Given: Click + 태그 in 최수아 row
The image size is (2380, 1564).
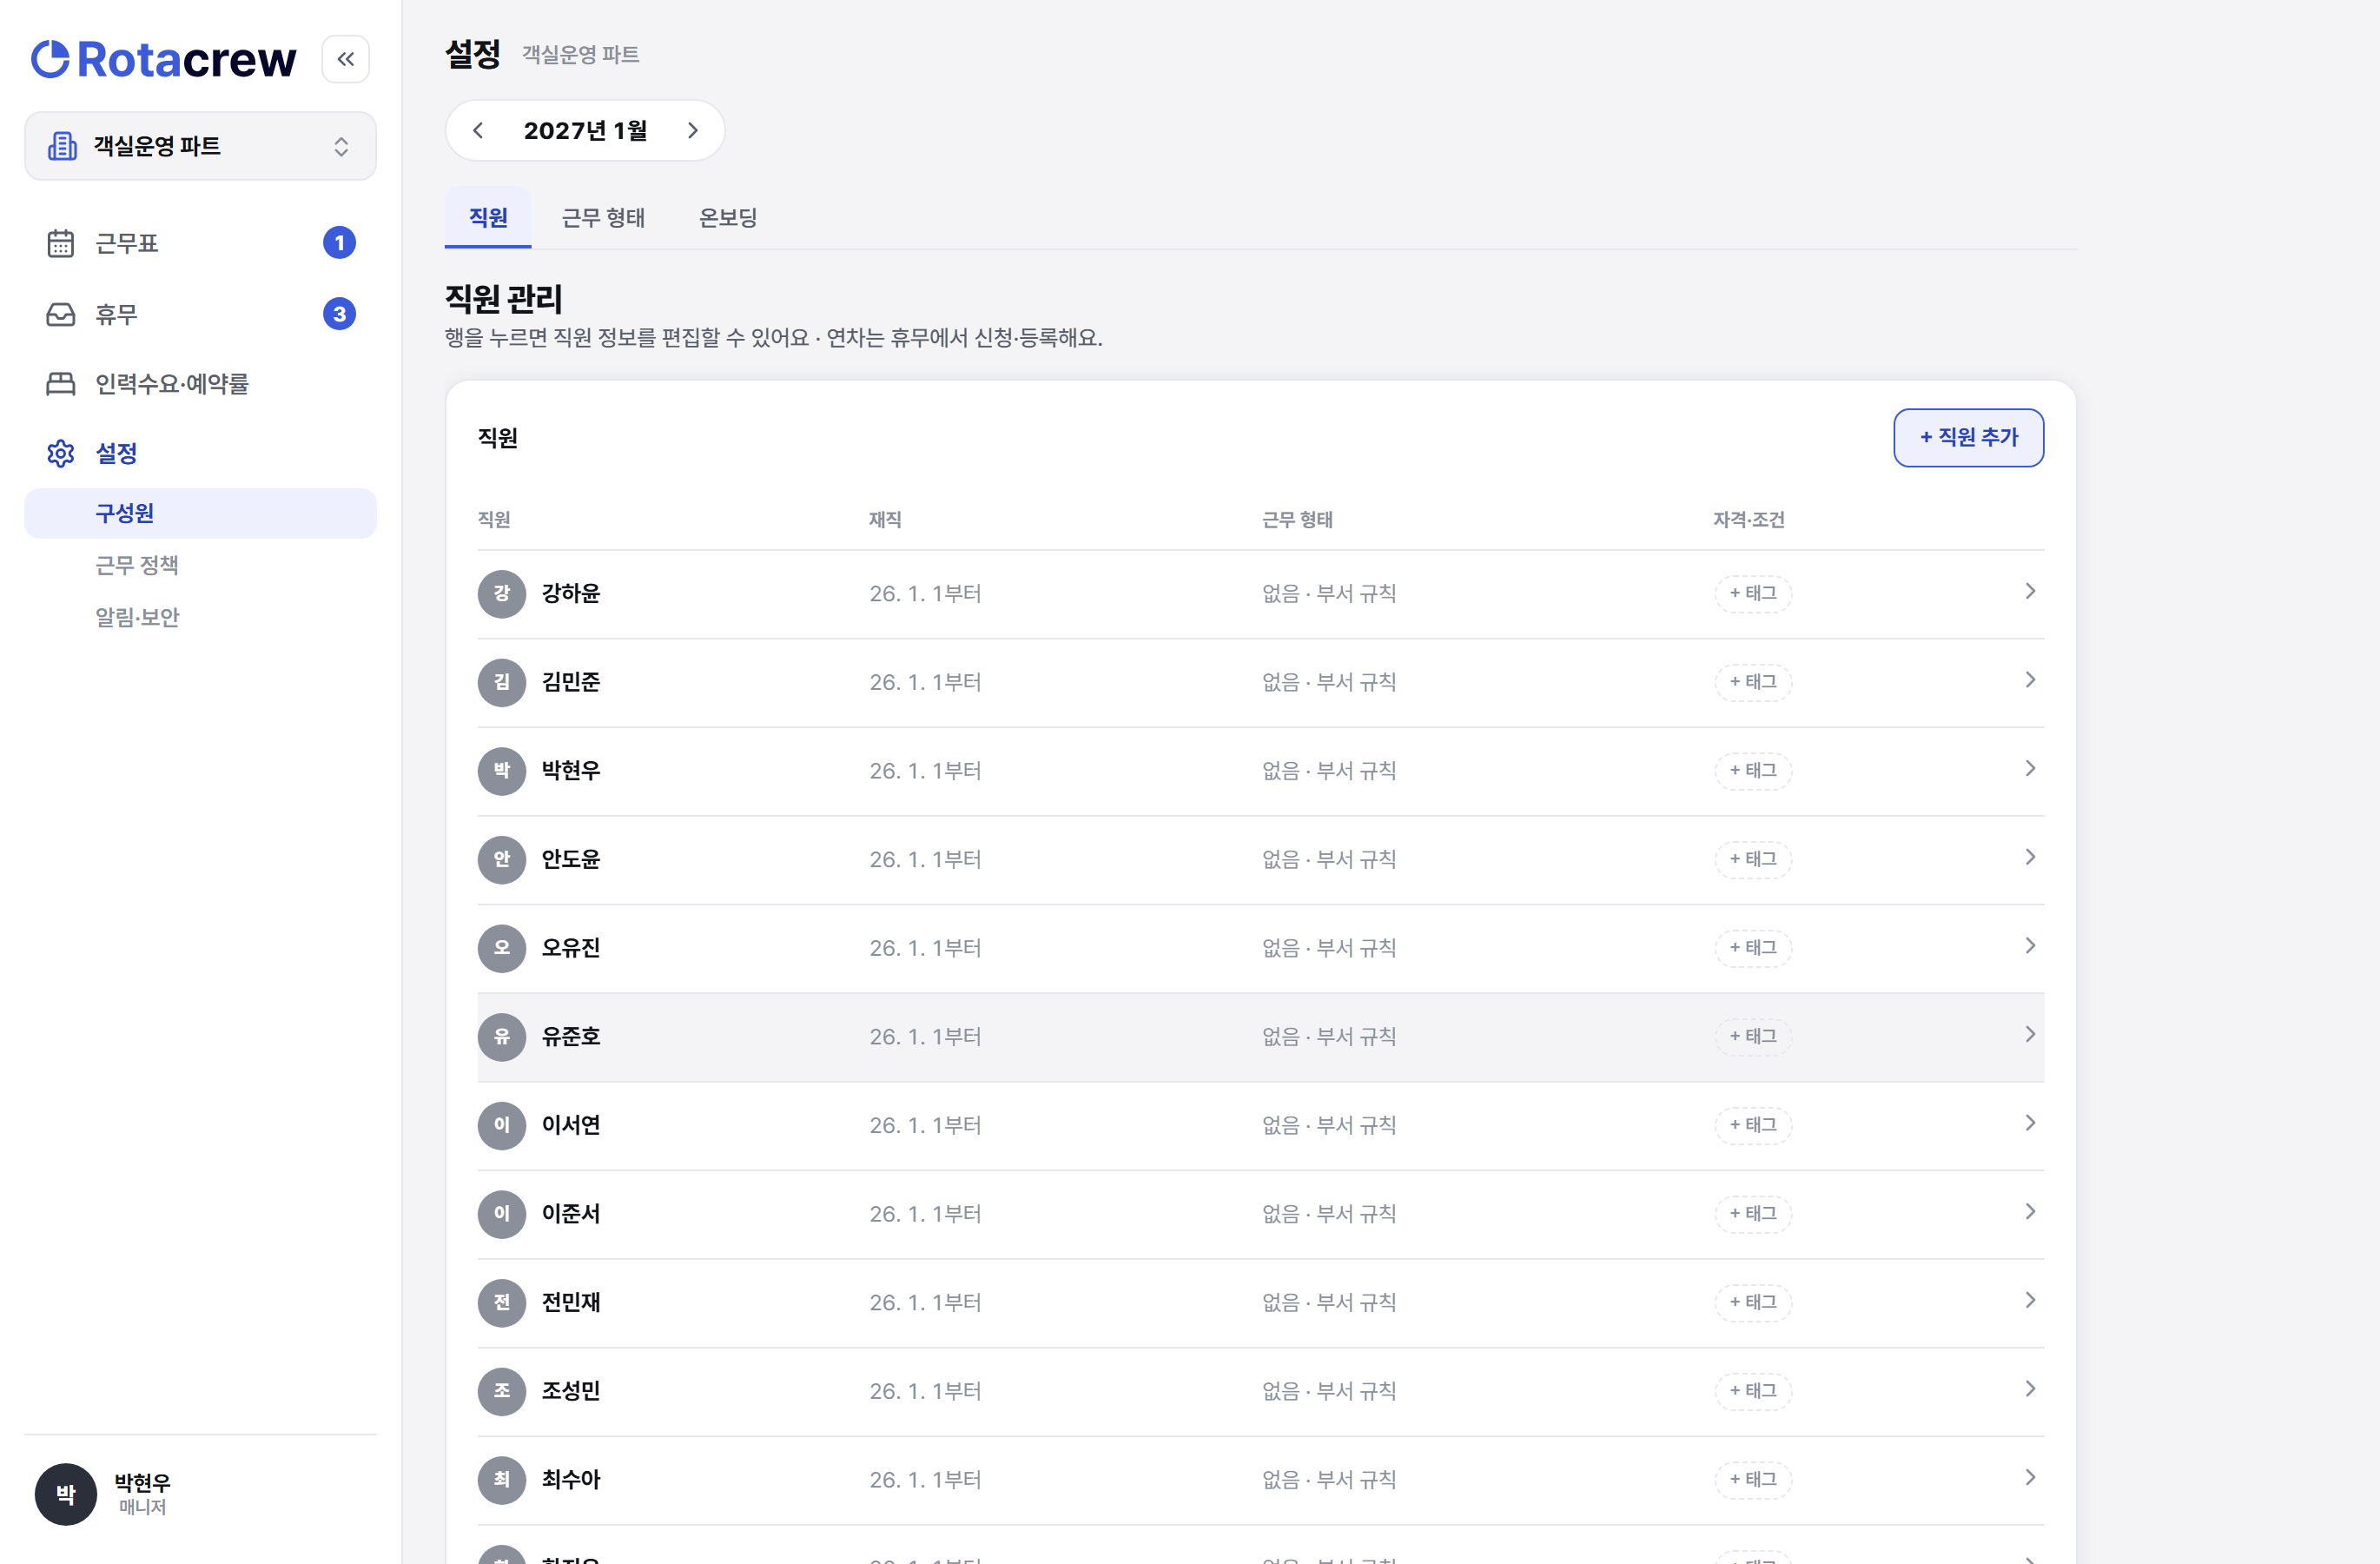Looking at the screenshot, I should tap(1752, 1479).
